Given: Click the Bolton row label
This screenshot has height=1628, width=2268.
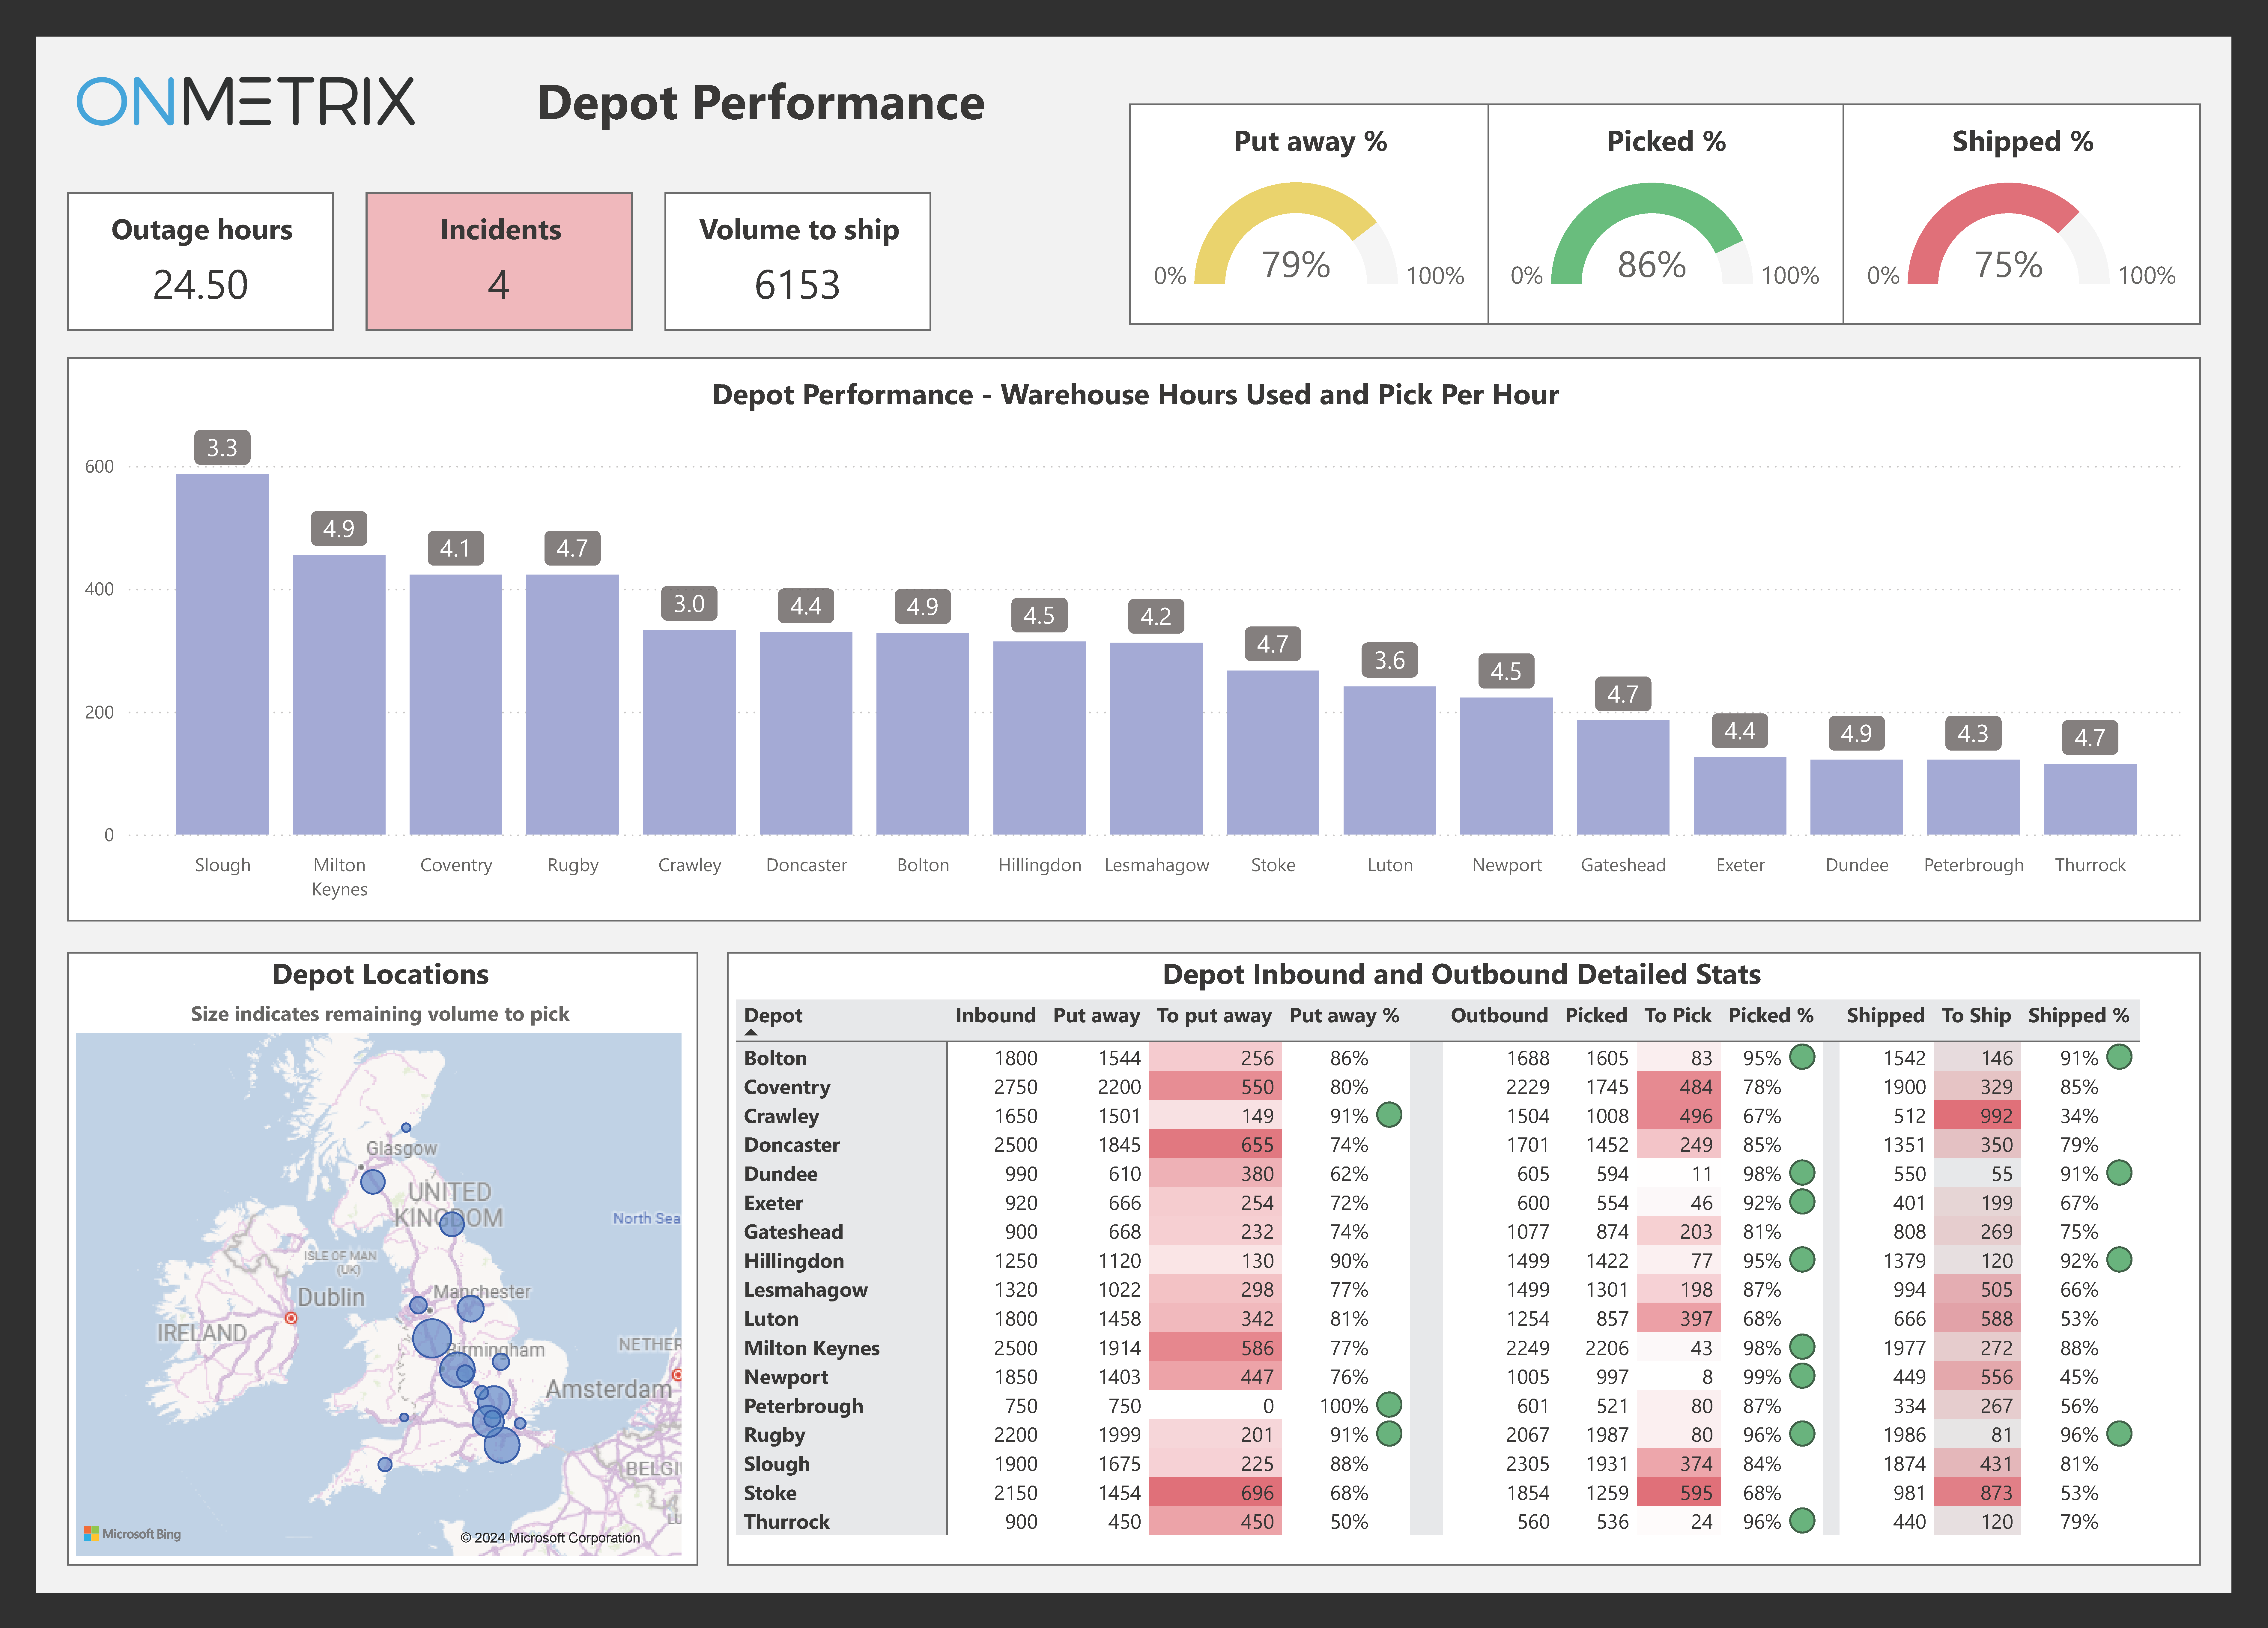Looking at the screenshot, I should point(775,1058).
